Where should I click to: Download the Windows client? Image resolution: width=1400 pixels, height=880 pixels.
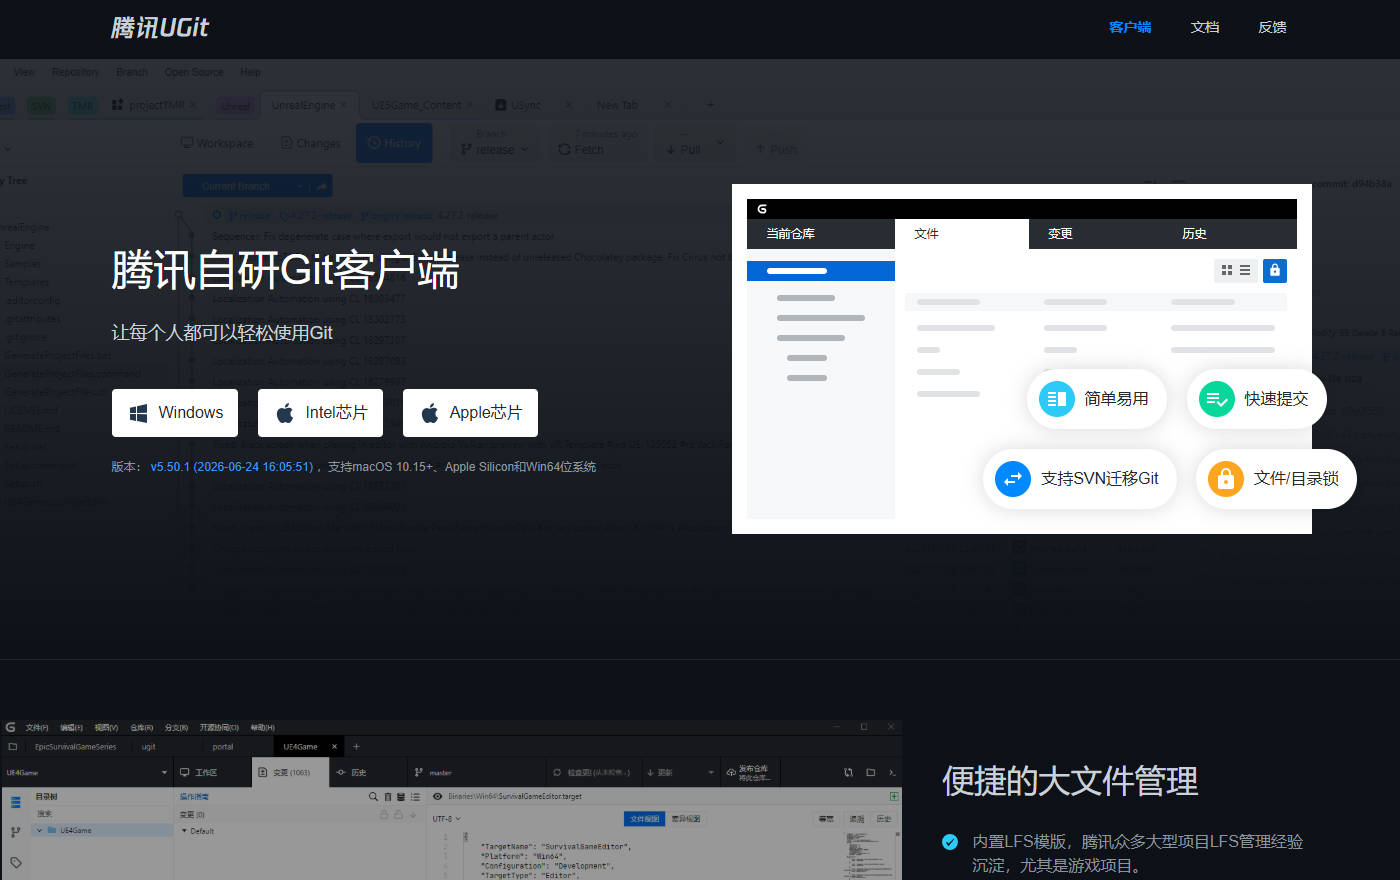click(x=175, y=413)
